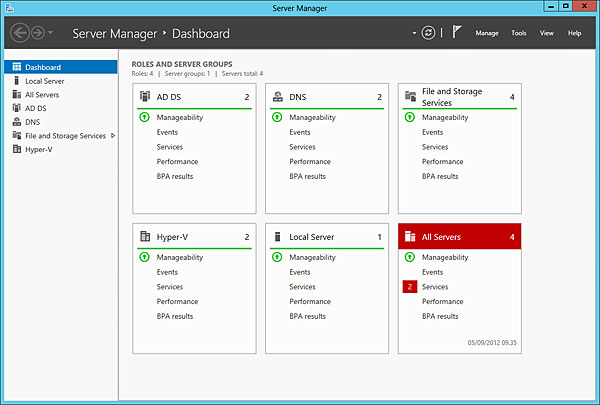Screen dimensions: 600x405
Task: Expand File and Storage Services sidebar arrow
Action: coord(112,136)
